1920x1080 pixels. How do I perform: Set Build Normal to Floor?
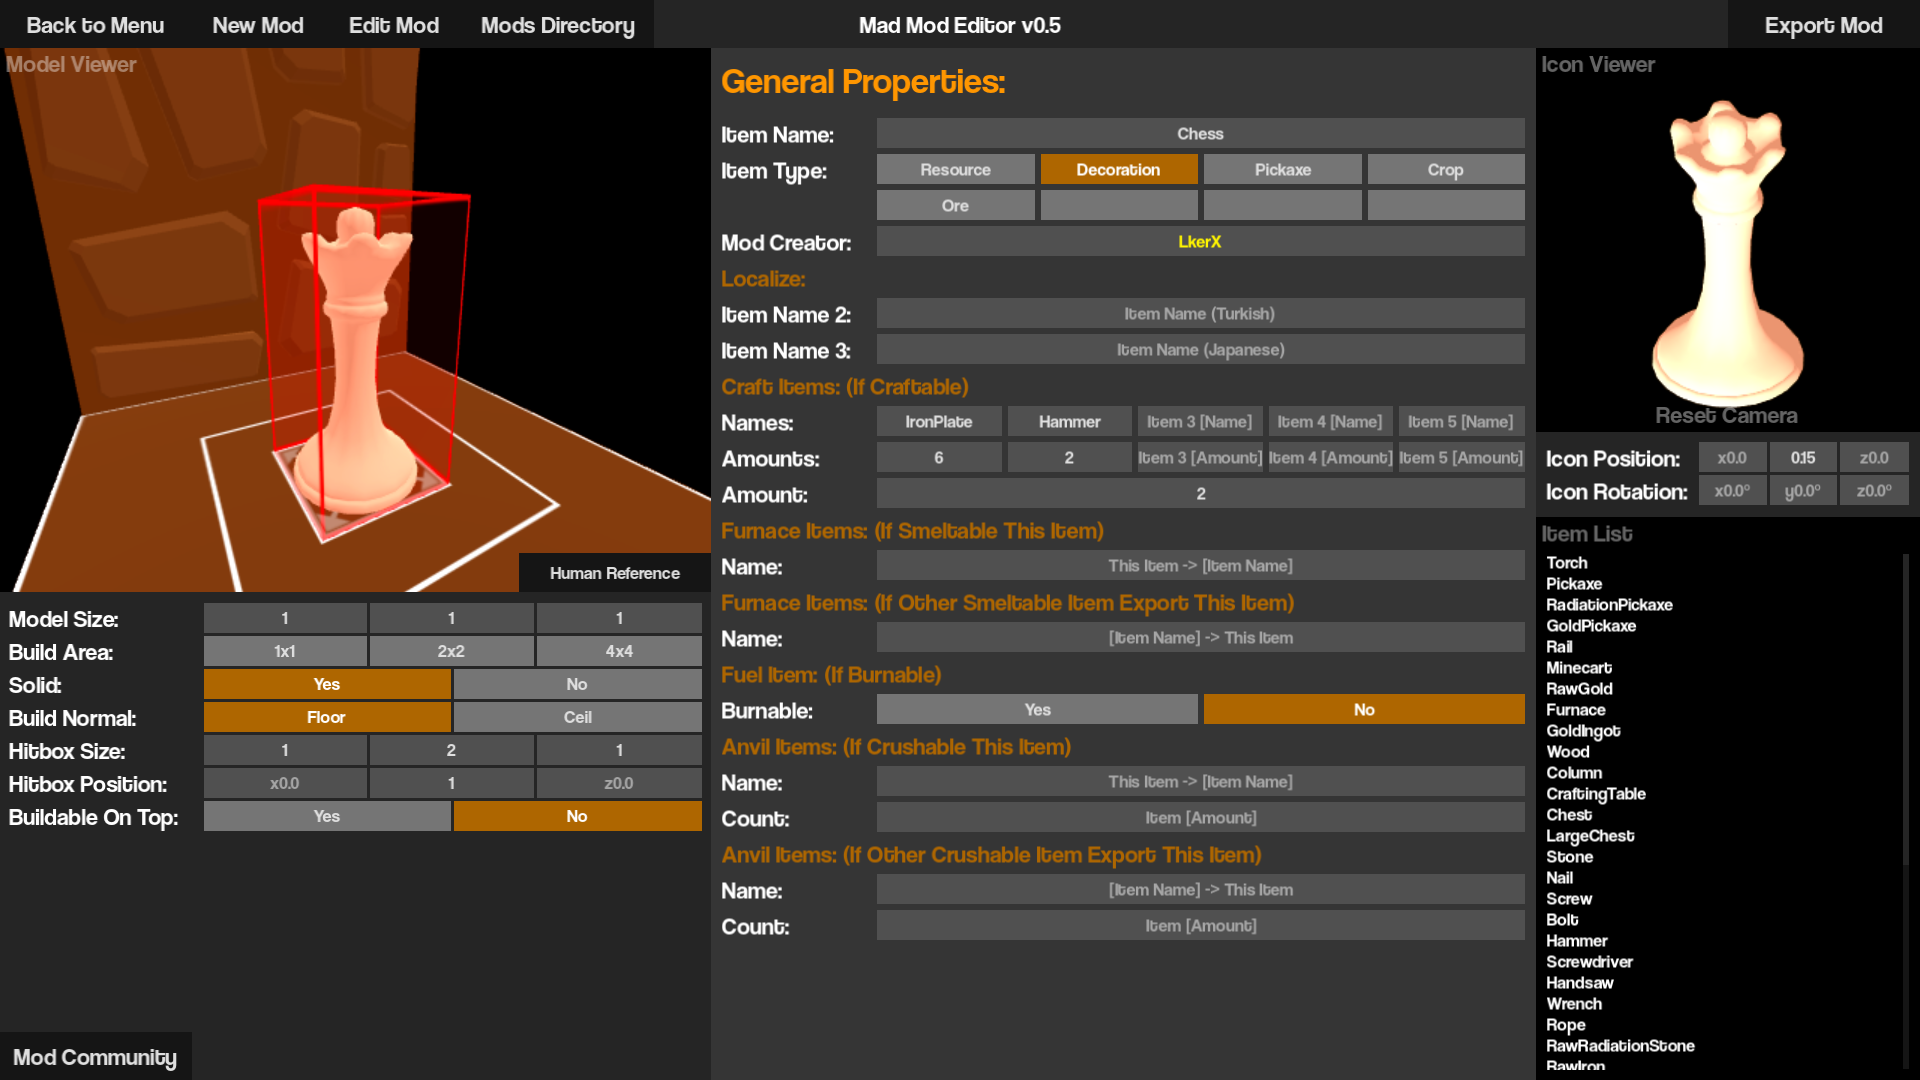(327, 717)
